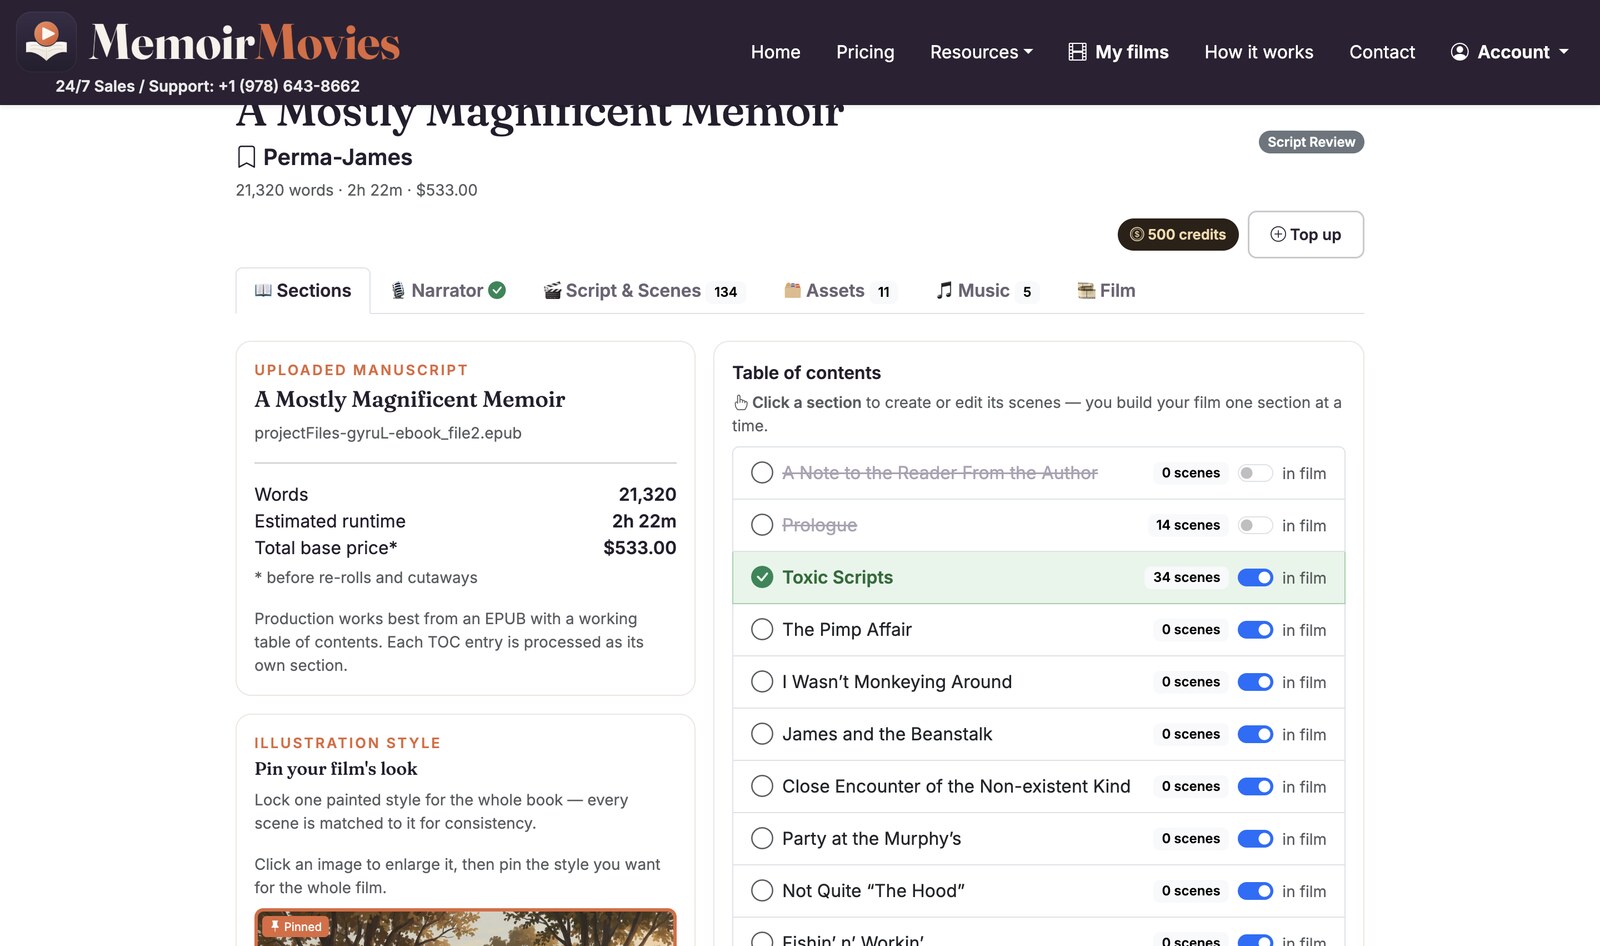Click the 34 scenes badge on Toxic Scripts
This screenshot has width=1600, height=946.
(x=1187, y=577)
